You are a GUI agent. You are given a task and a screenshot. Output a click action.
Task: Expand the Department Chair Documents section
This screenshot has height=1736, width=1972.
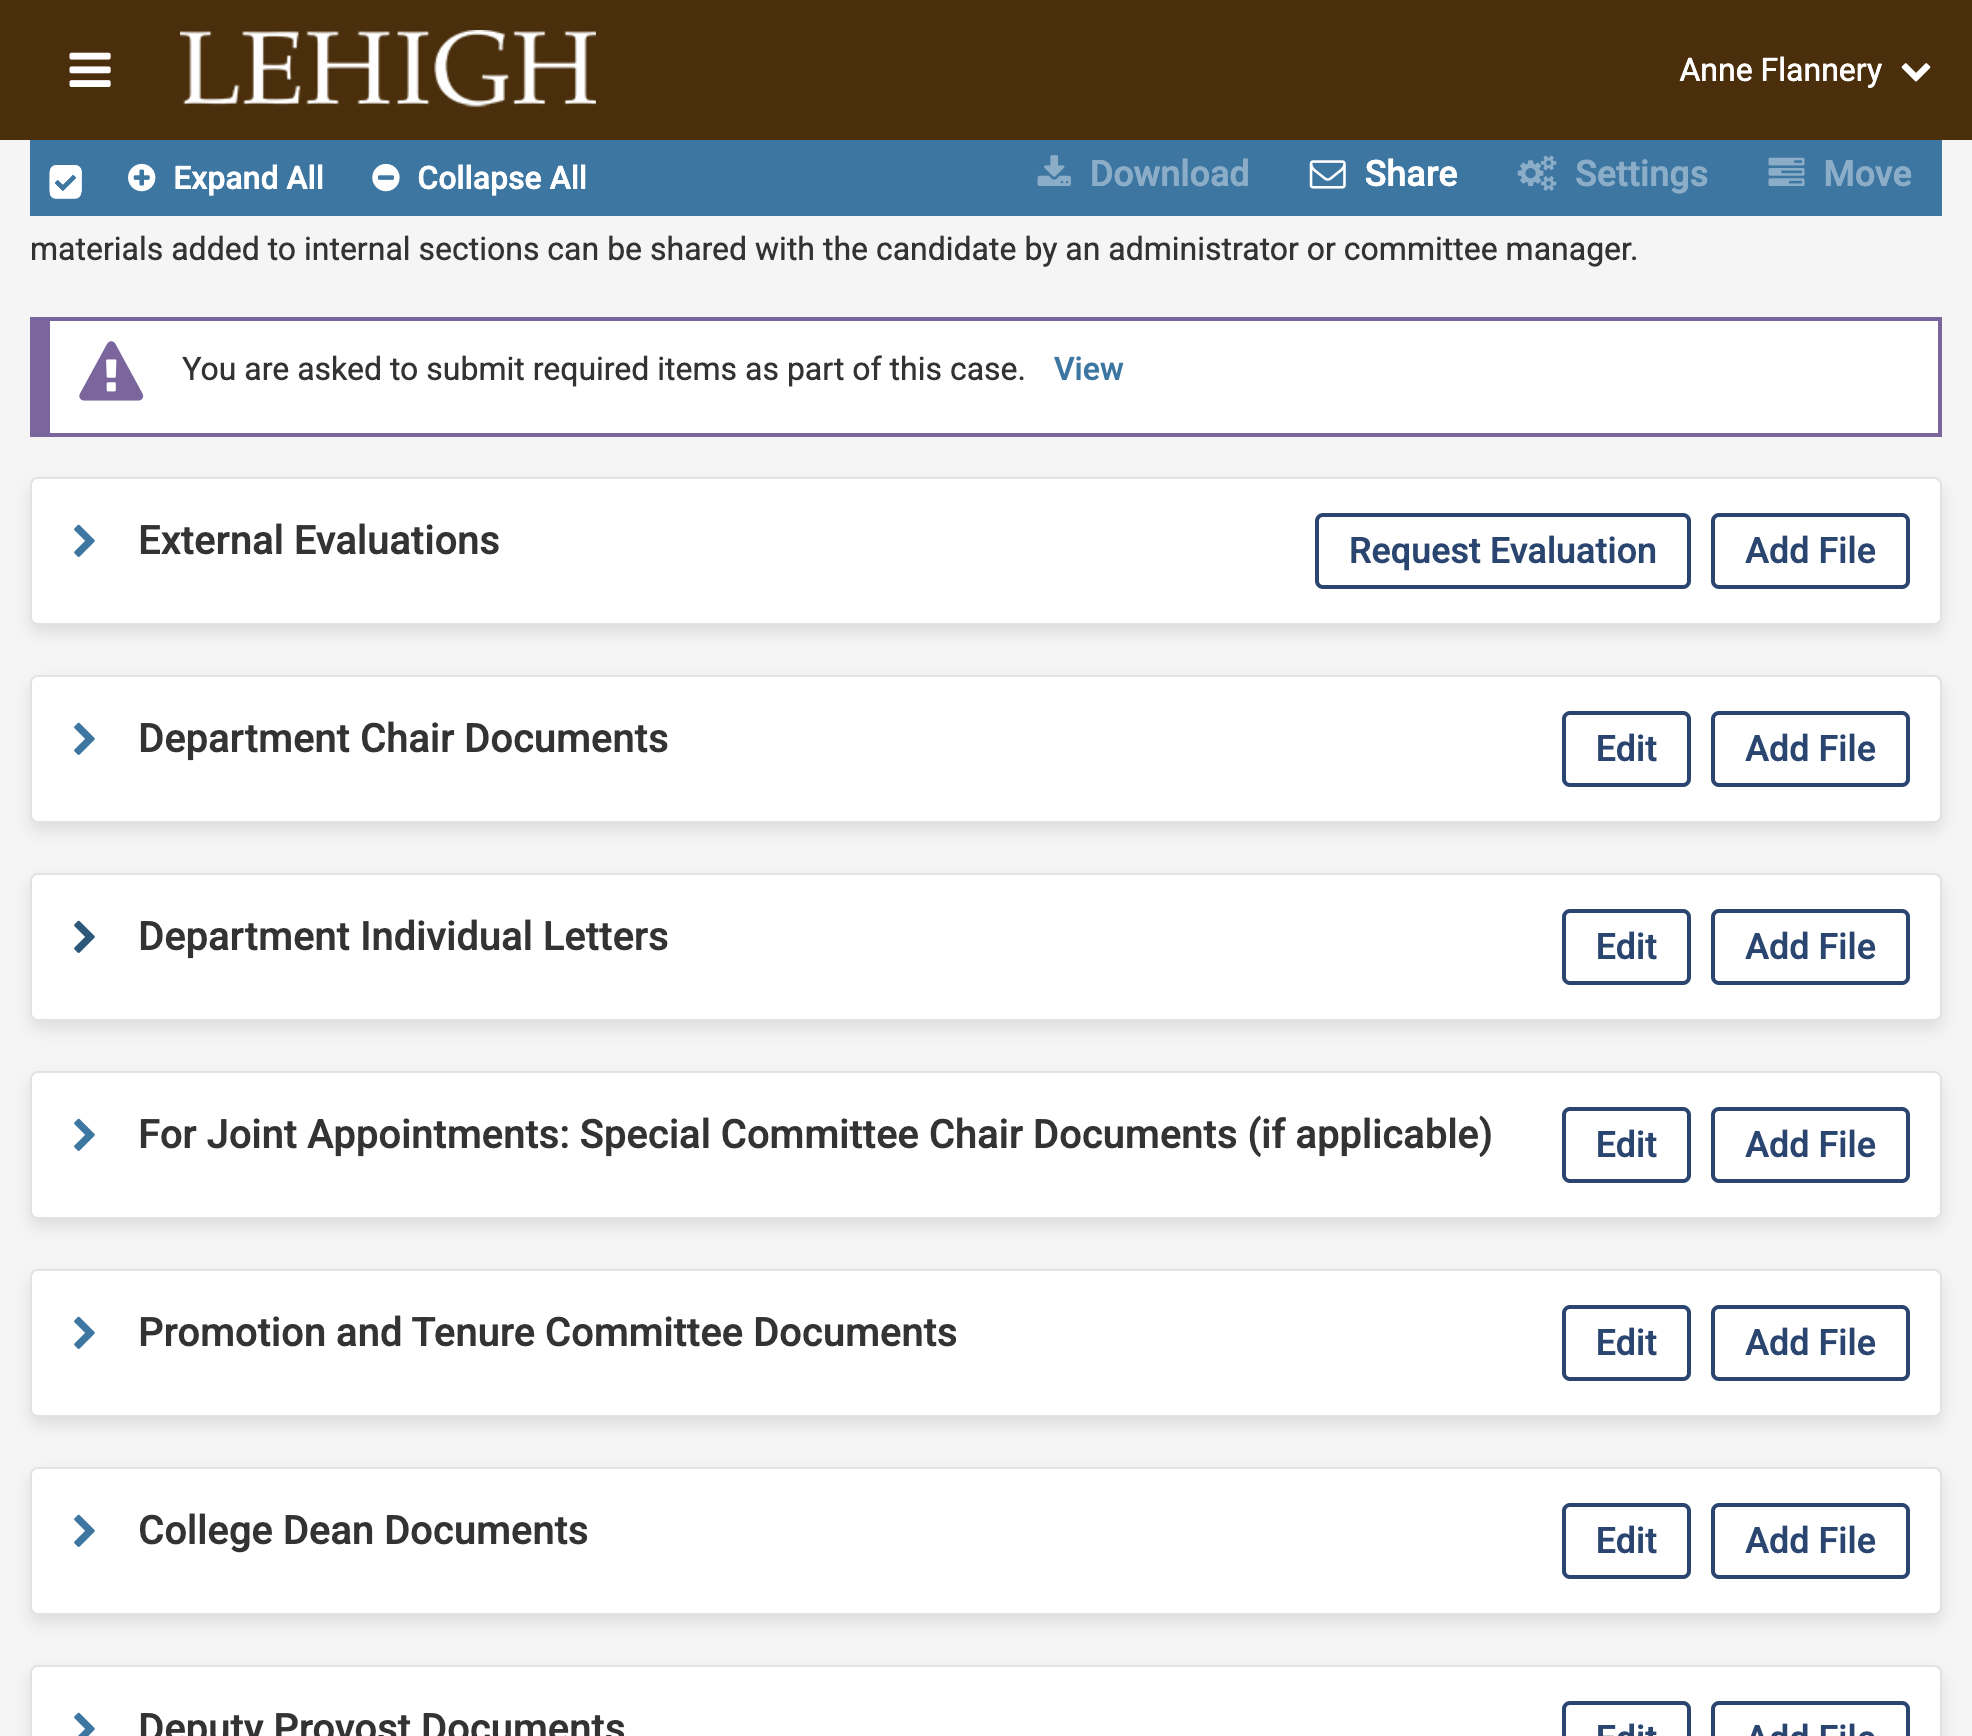click(85, 739)
